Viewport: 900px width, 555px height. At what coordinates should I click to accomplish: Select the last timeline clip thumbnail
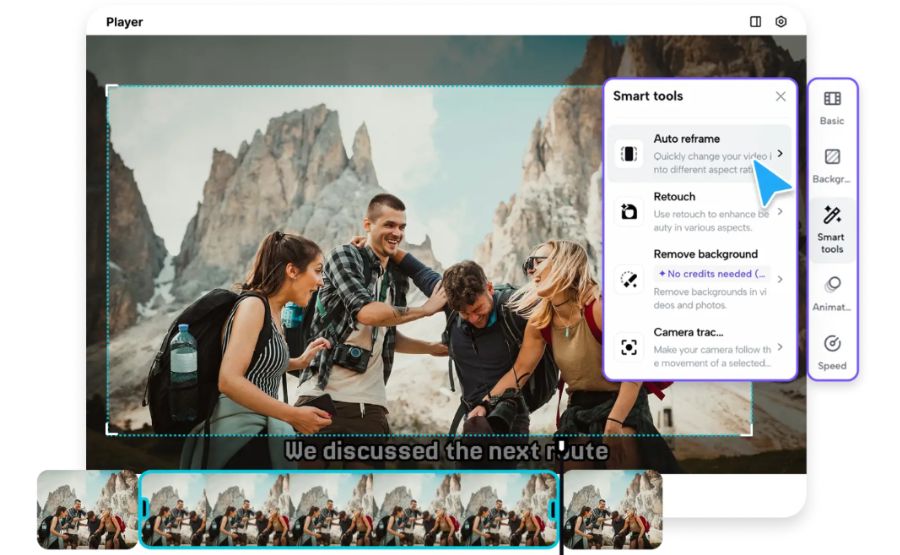click(x=613, y=509)
